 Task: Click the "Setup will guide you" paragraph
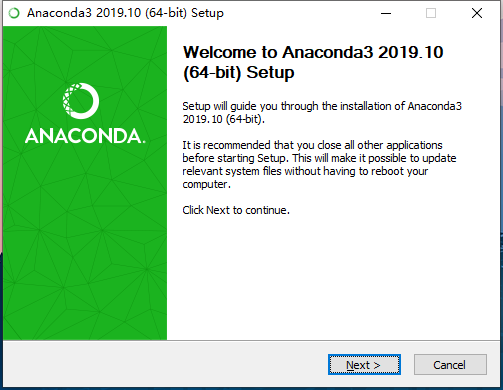point(322,113)
